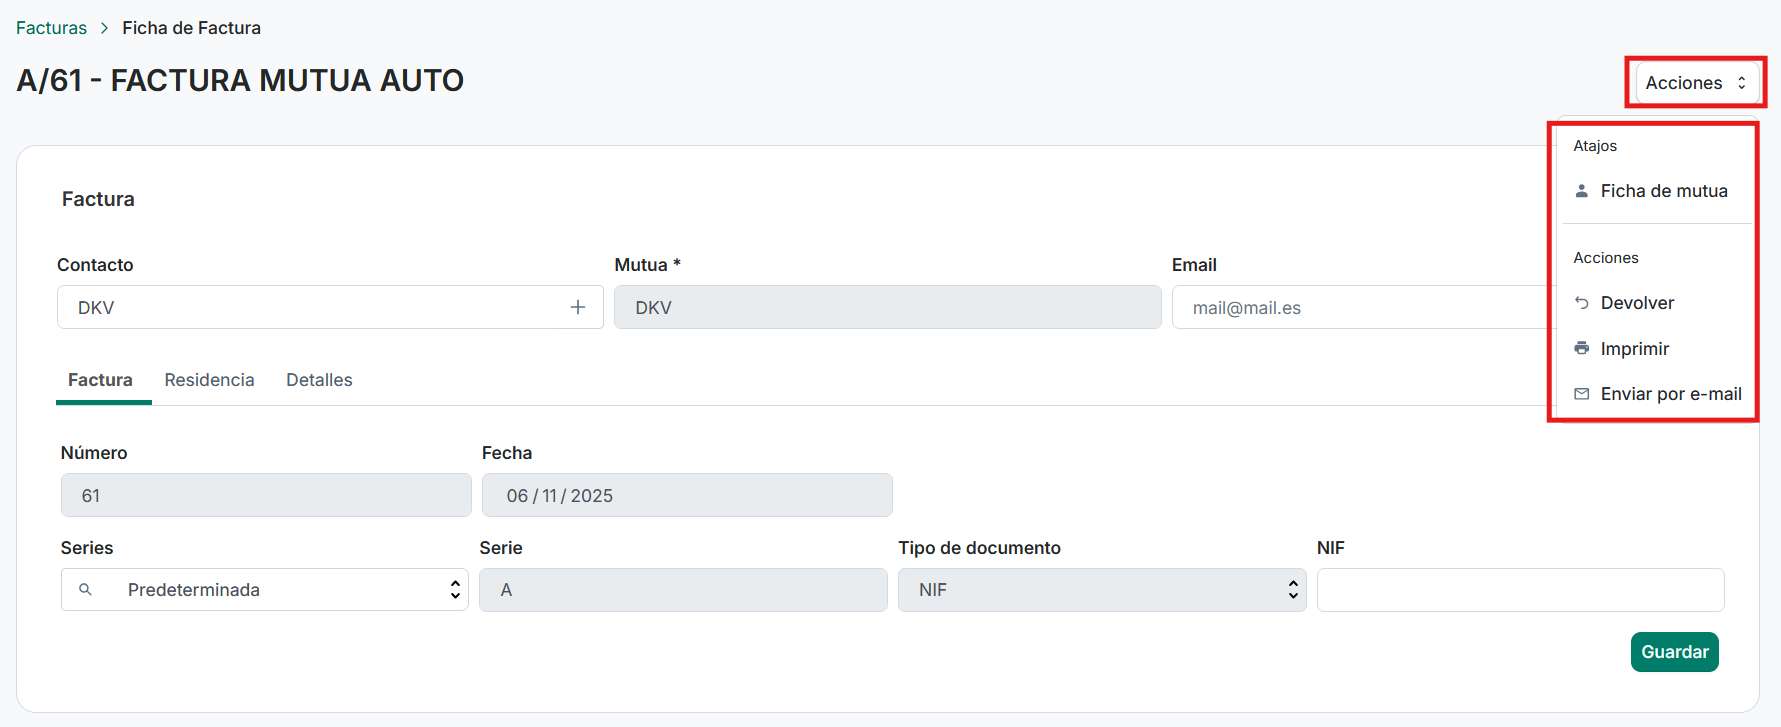Click the plus icon in Contacto field
This screenshot has height=727, width=1781.
point(578,307)
